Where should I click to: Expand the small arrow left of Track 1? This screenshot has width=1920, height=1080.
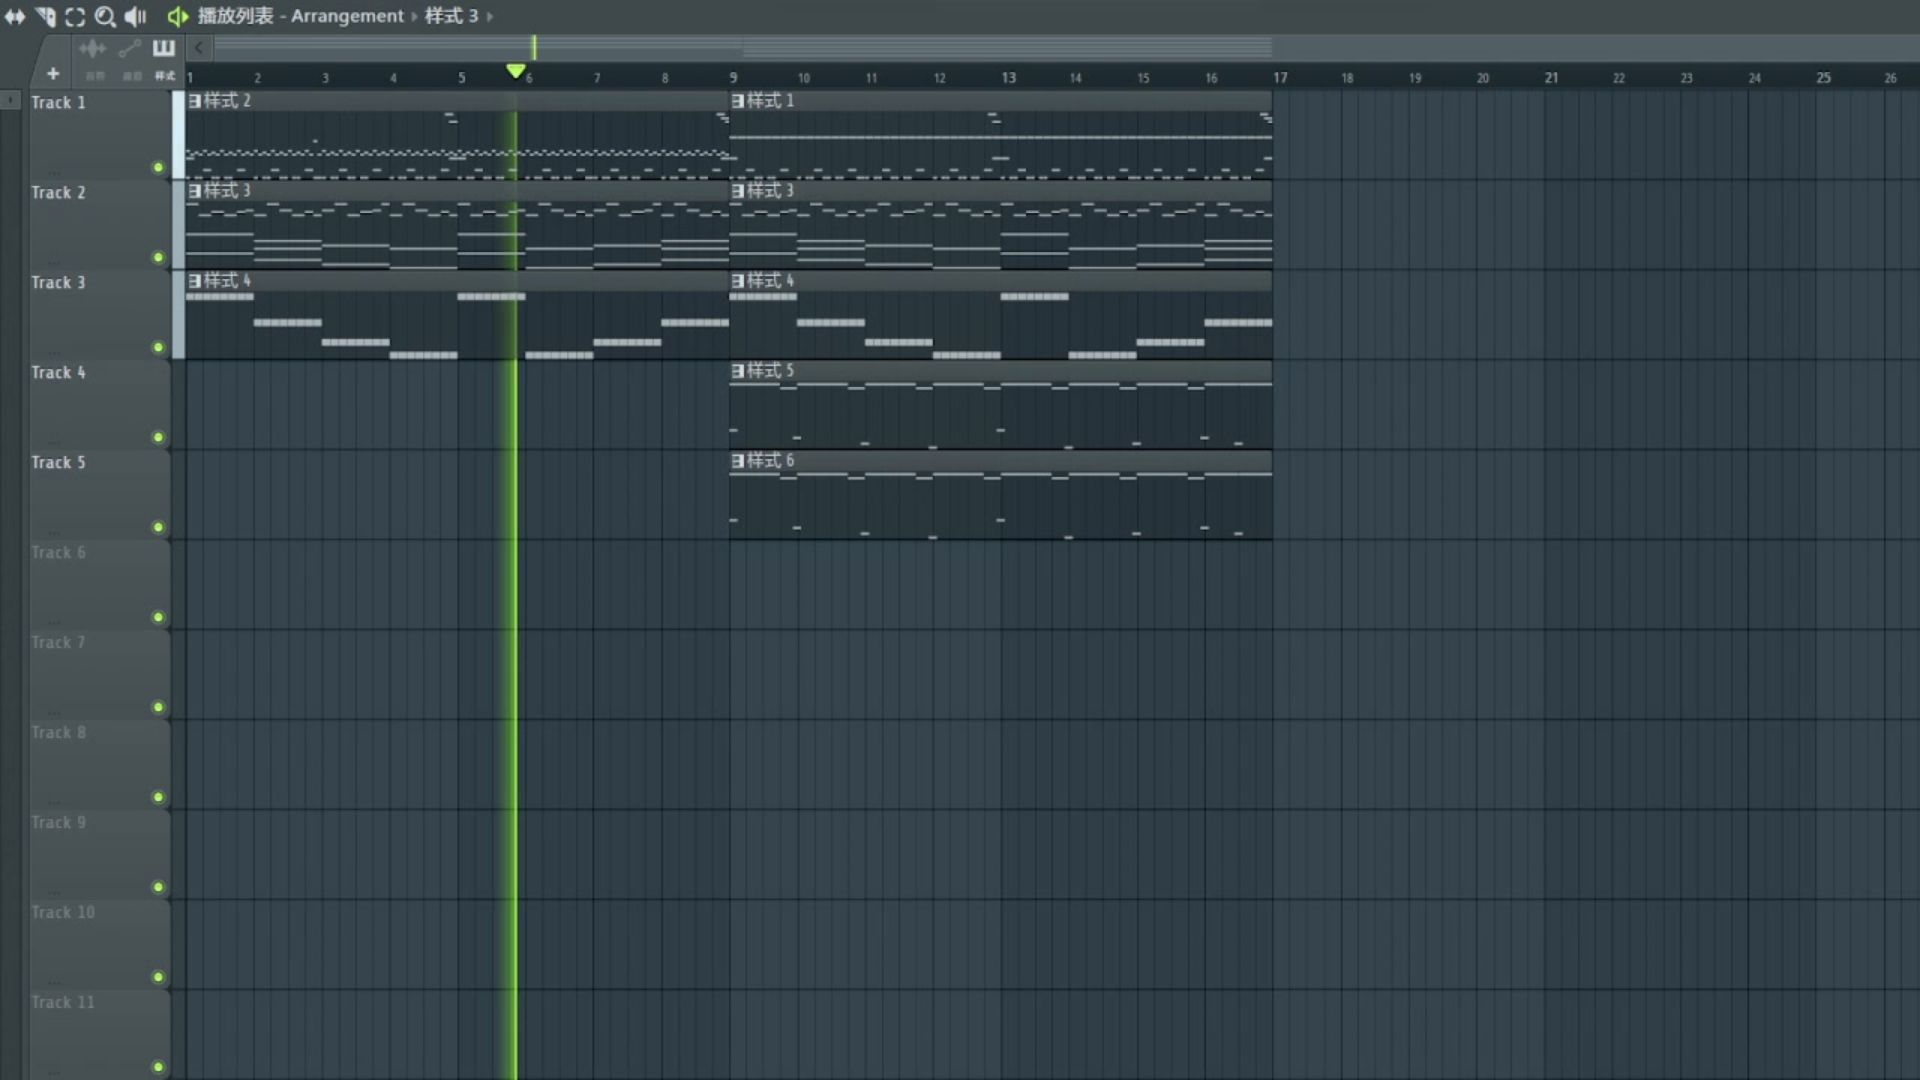[x=10, y=100]
